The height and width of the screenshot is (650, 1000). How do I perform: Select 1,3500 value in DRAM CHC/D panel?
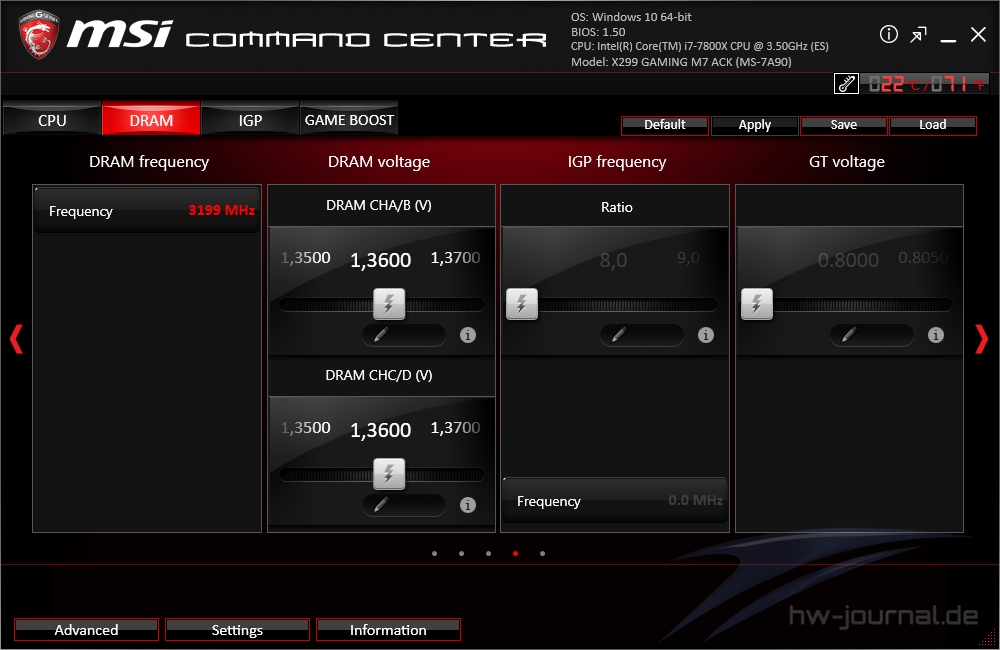(305, 427)
